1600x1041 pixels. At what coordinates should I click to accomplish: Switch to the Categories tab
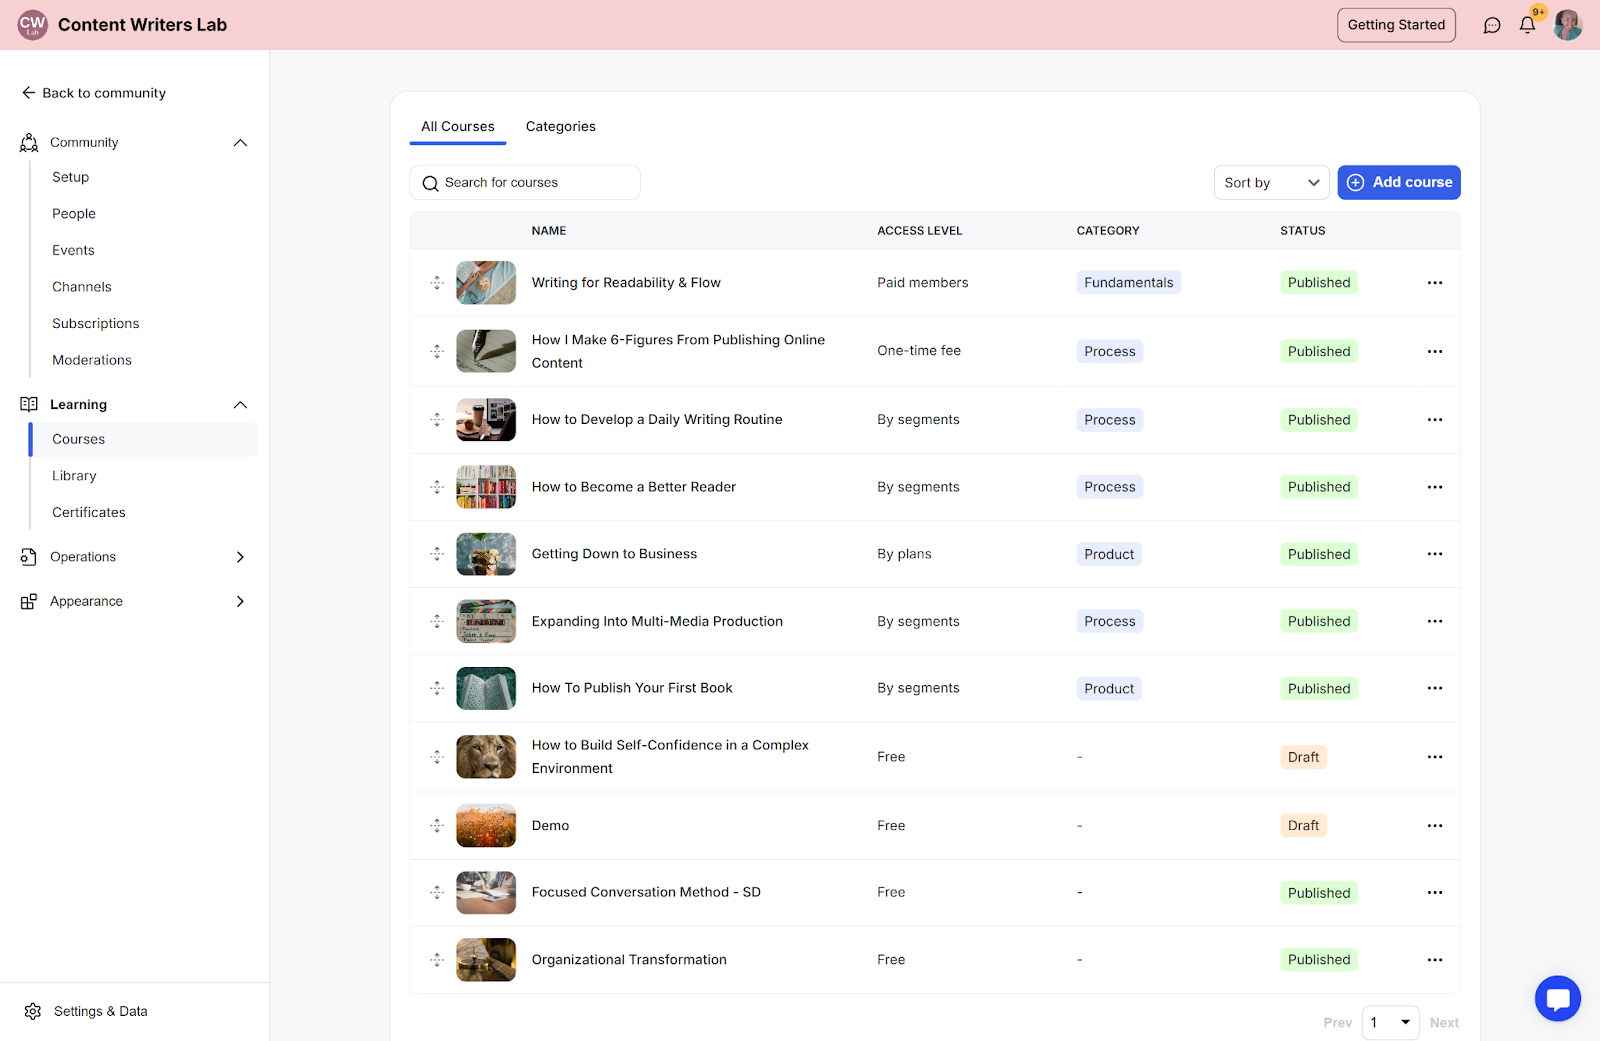pos(560,127)
